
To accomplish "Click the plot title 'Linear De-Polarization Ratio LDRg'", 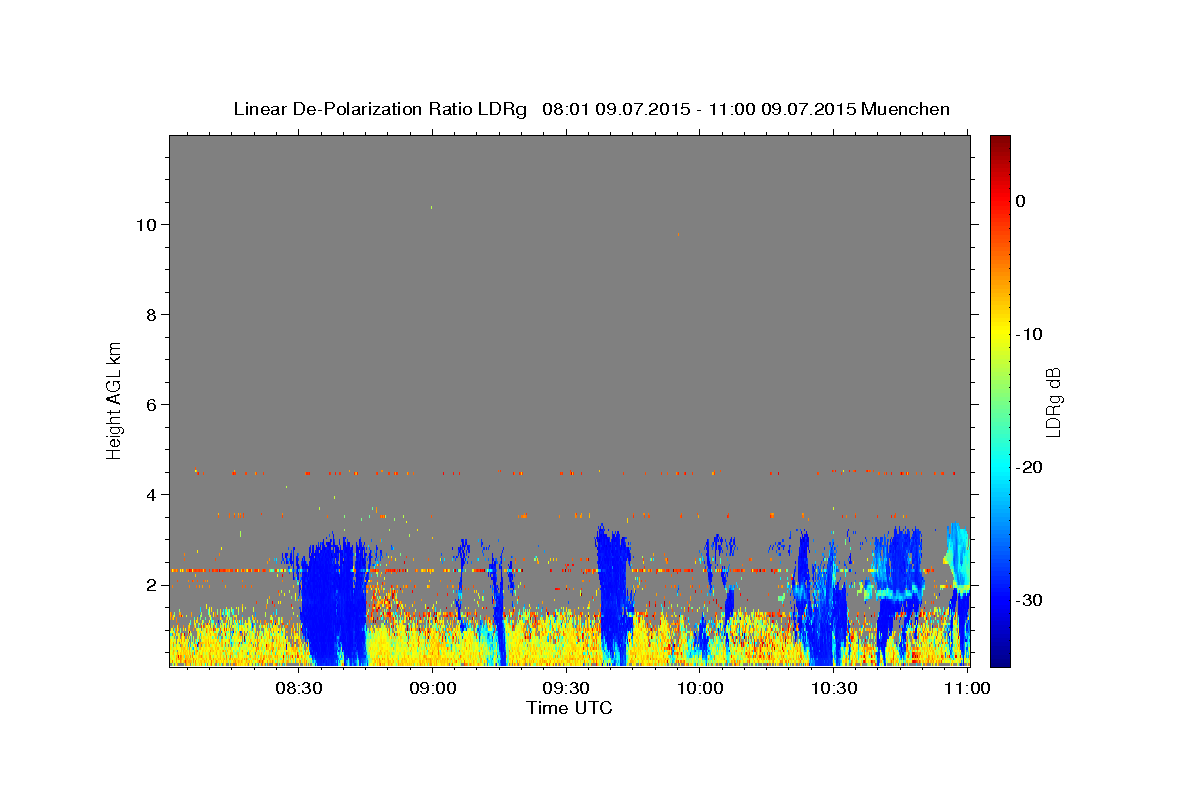I will click(x=380, y=109).
